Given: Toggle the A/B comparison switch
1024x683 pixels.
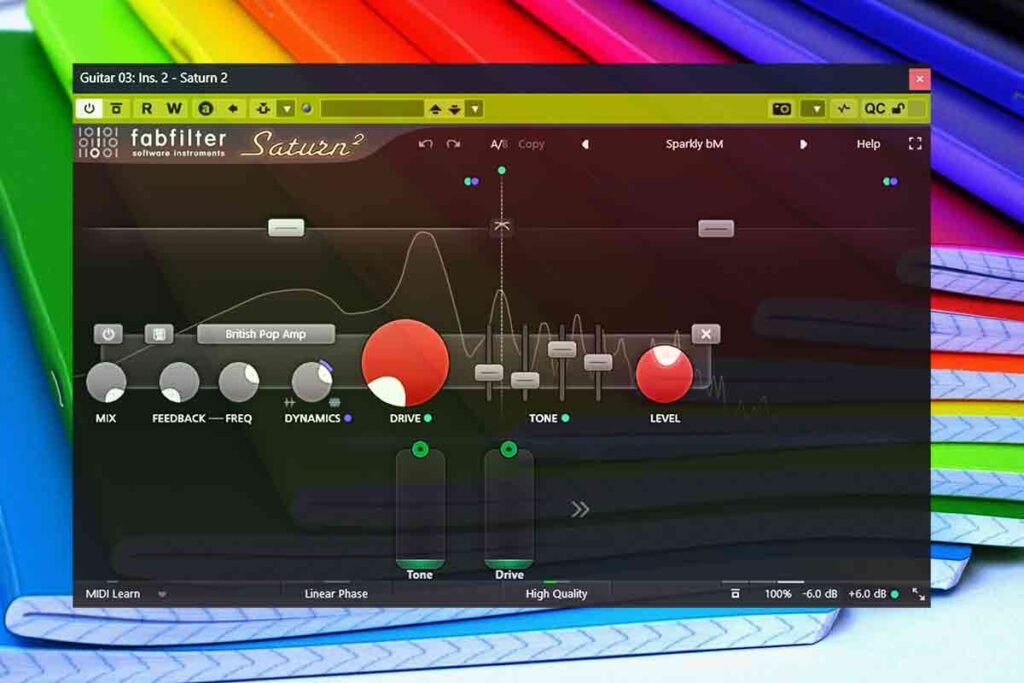Looking at the screenshot, I should (499, 144).
